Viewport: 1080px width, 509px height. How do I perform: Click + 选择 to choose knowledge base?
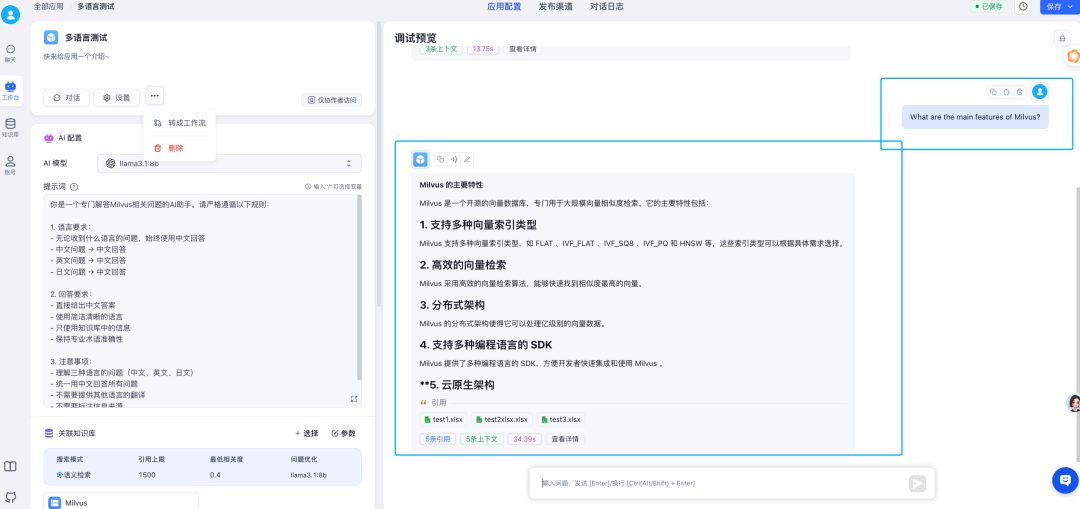click(x=307, y=433)
